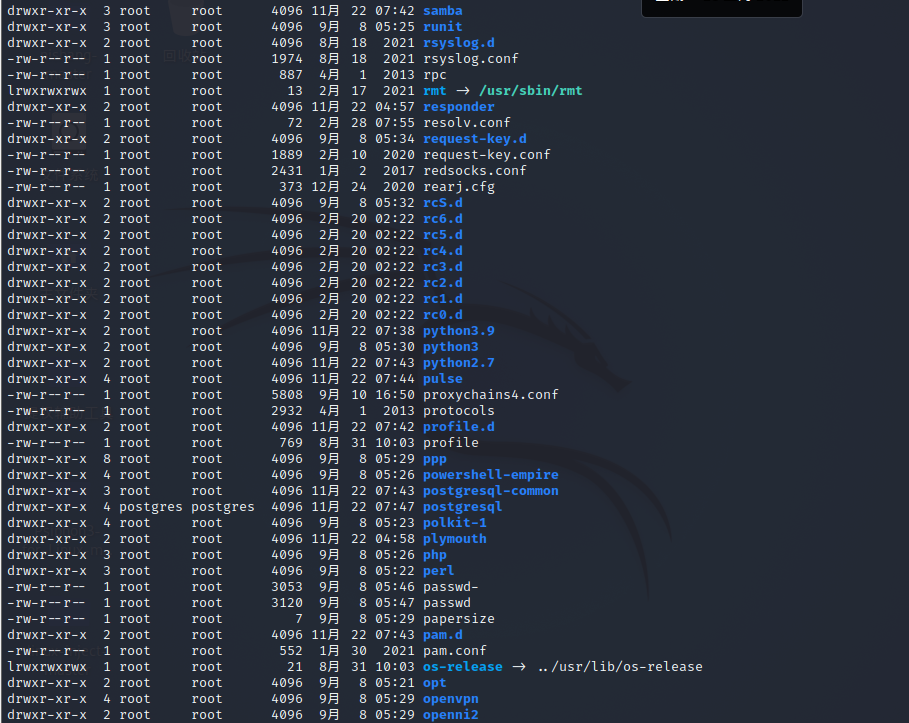Viewport: 909px width, 723px height.
Task: Click the pam.d directory name
Action: tap(442, 635)
